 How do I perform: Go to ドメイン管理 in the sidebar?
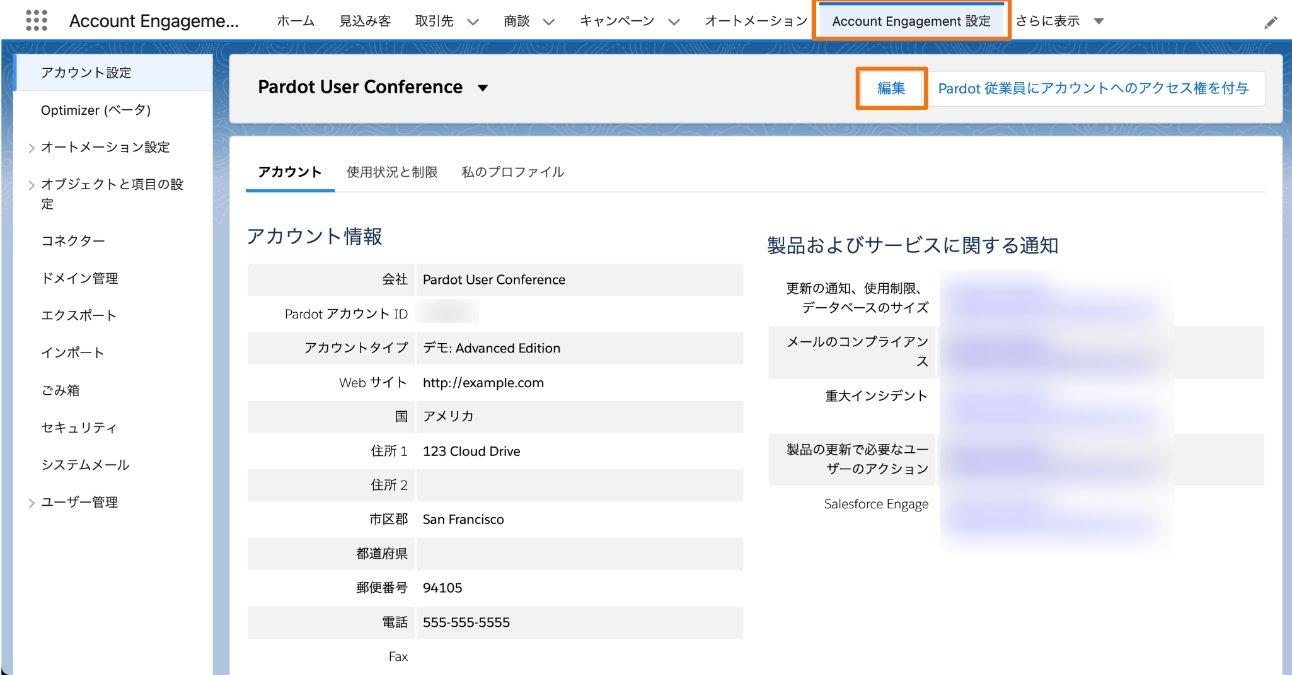click(79, 278)
